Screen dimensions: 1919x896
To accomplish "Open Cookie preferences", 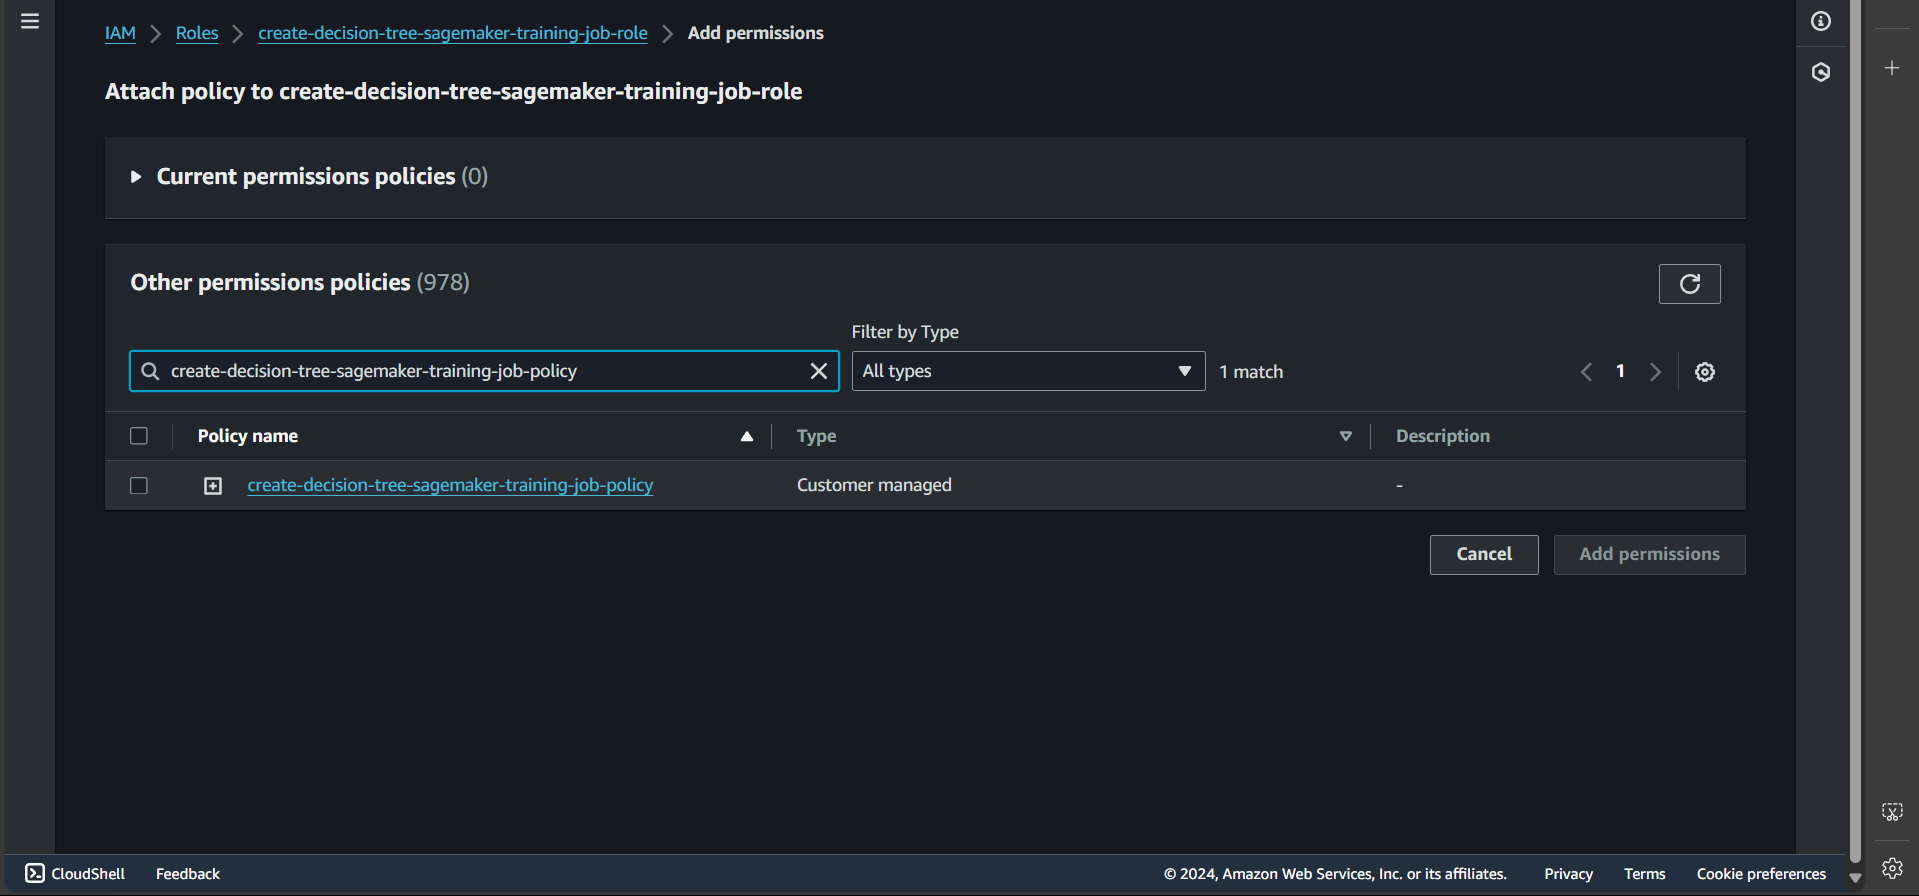I will click(1761, 874).
